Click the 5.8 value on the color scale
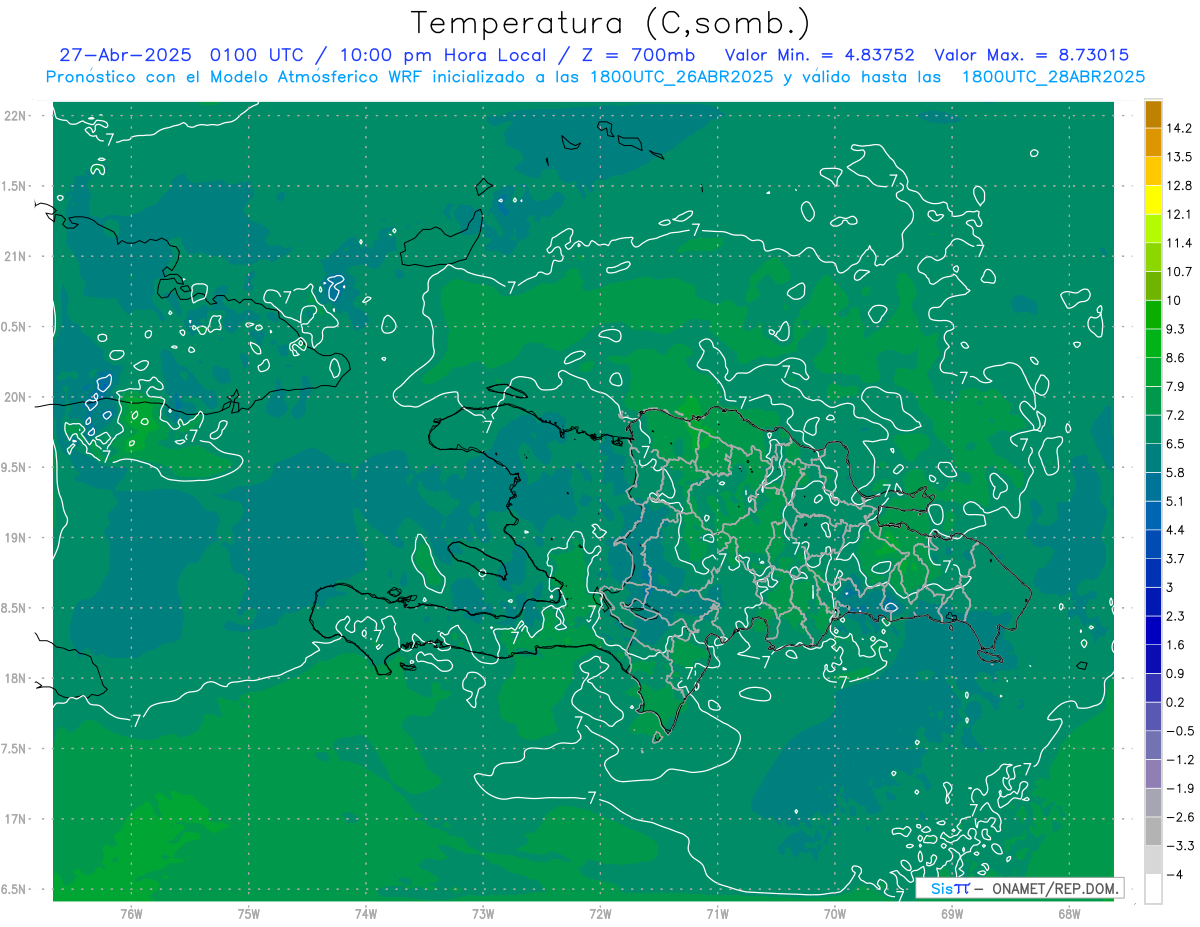Viewport: 1200px width, 927px height. [x=1176, y=472]
